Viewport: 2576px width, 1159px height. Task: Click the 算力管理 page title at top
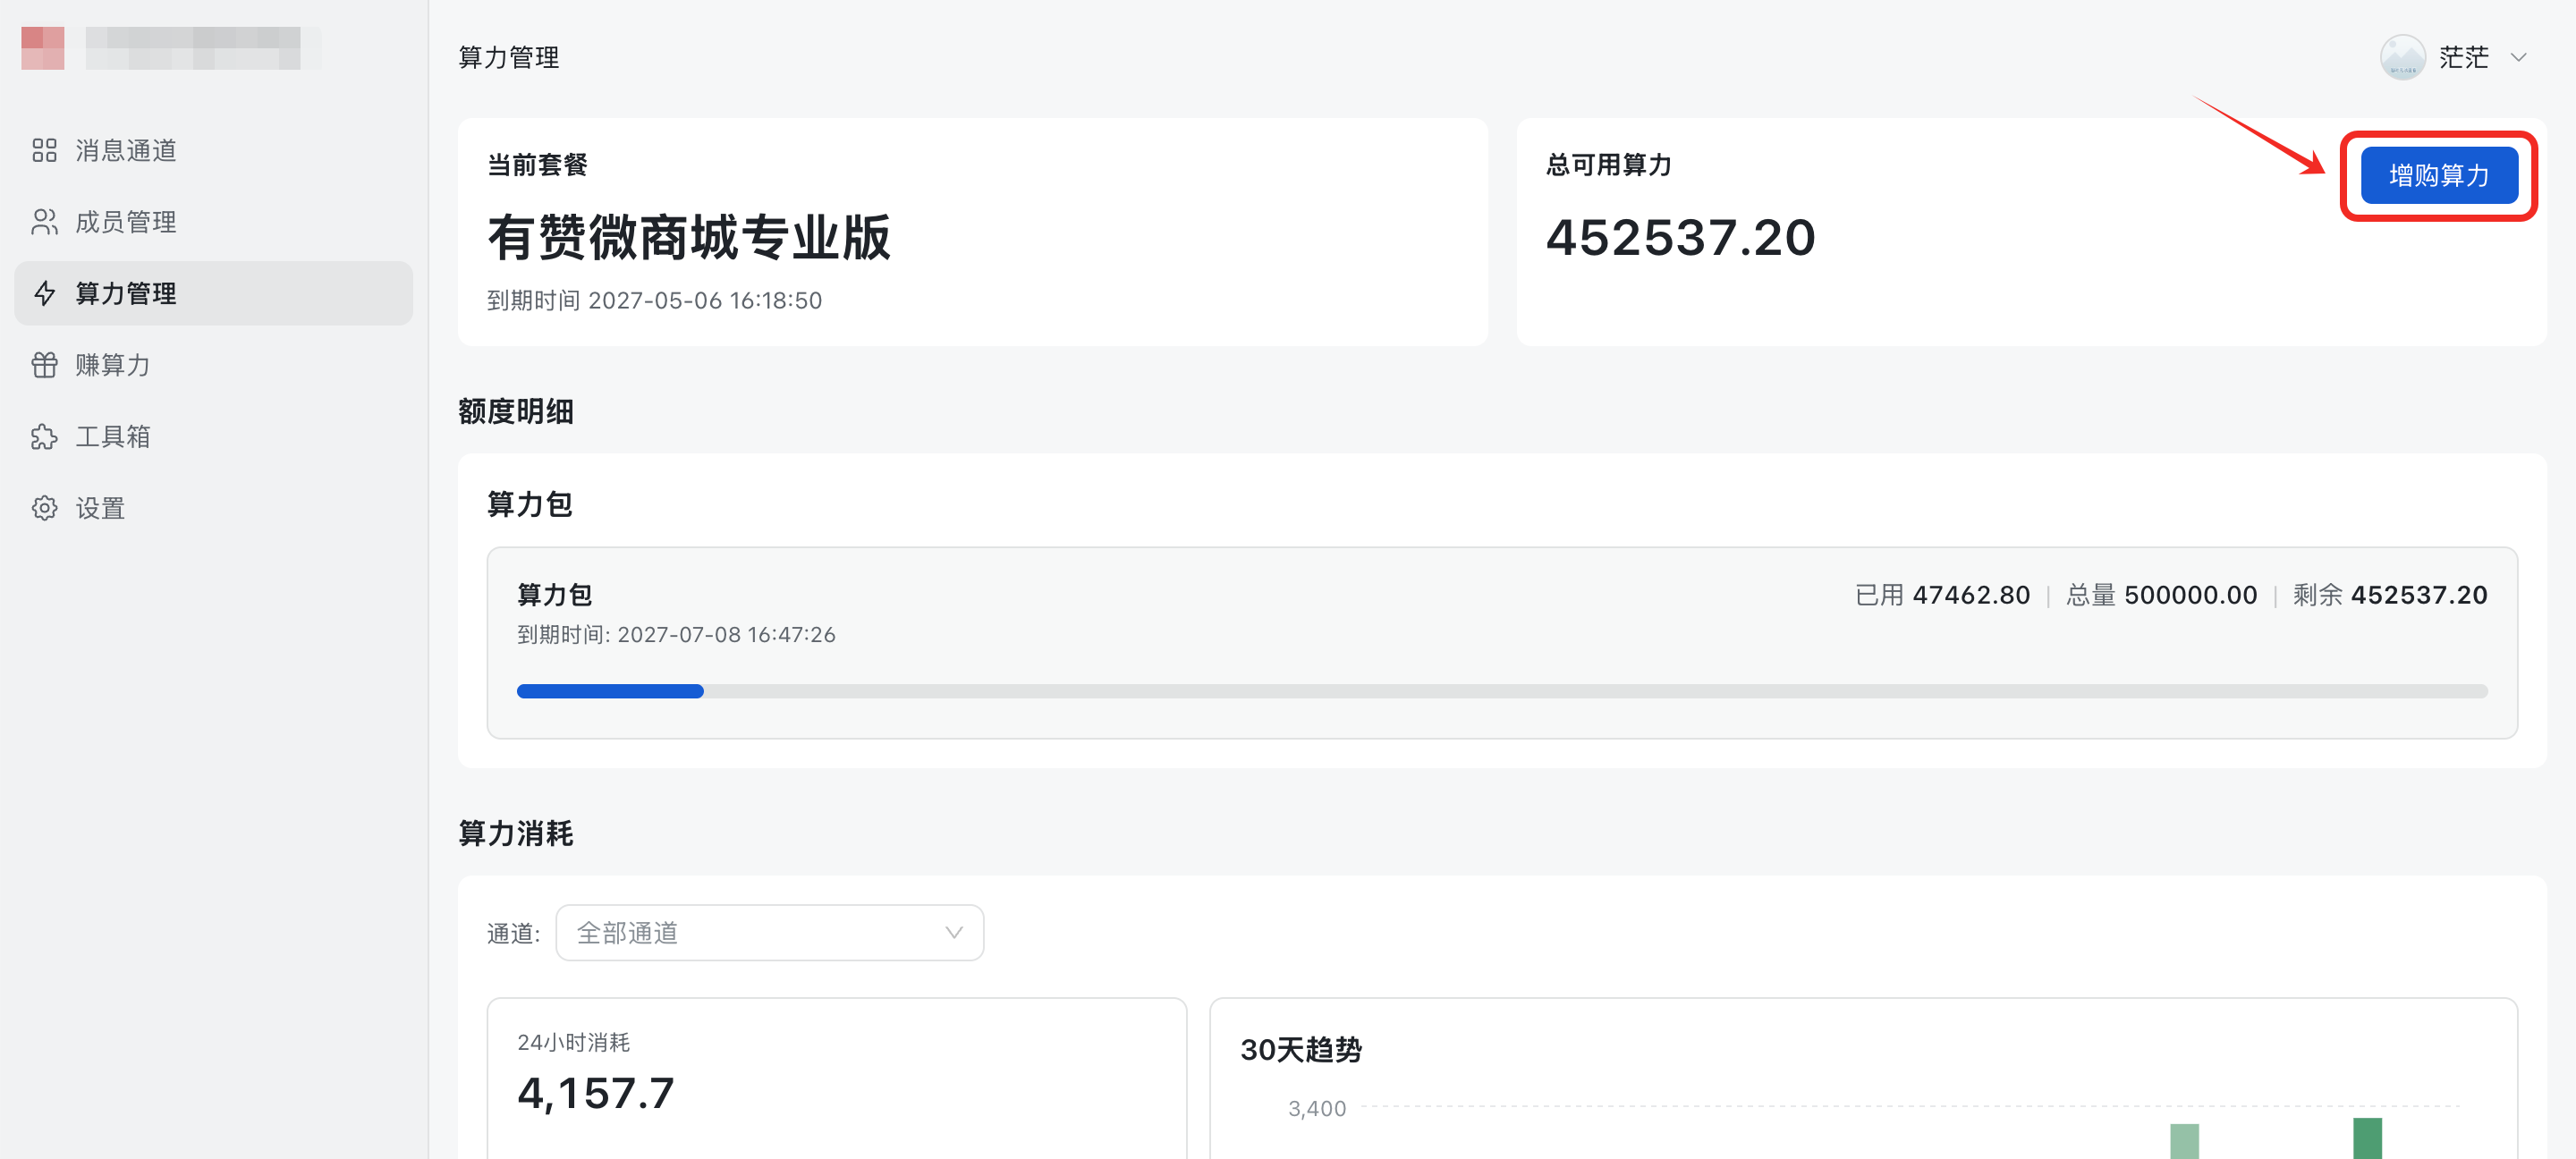click(509, 58)
